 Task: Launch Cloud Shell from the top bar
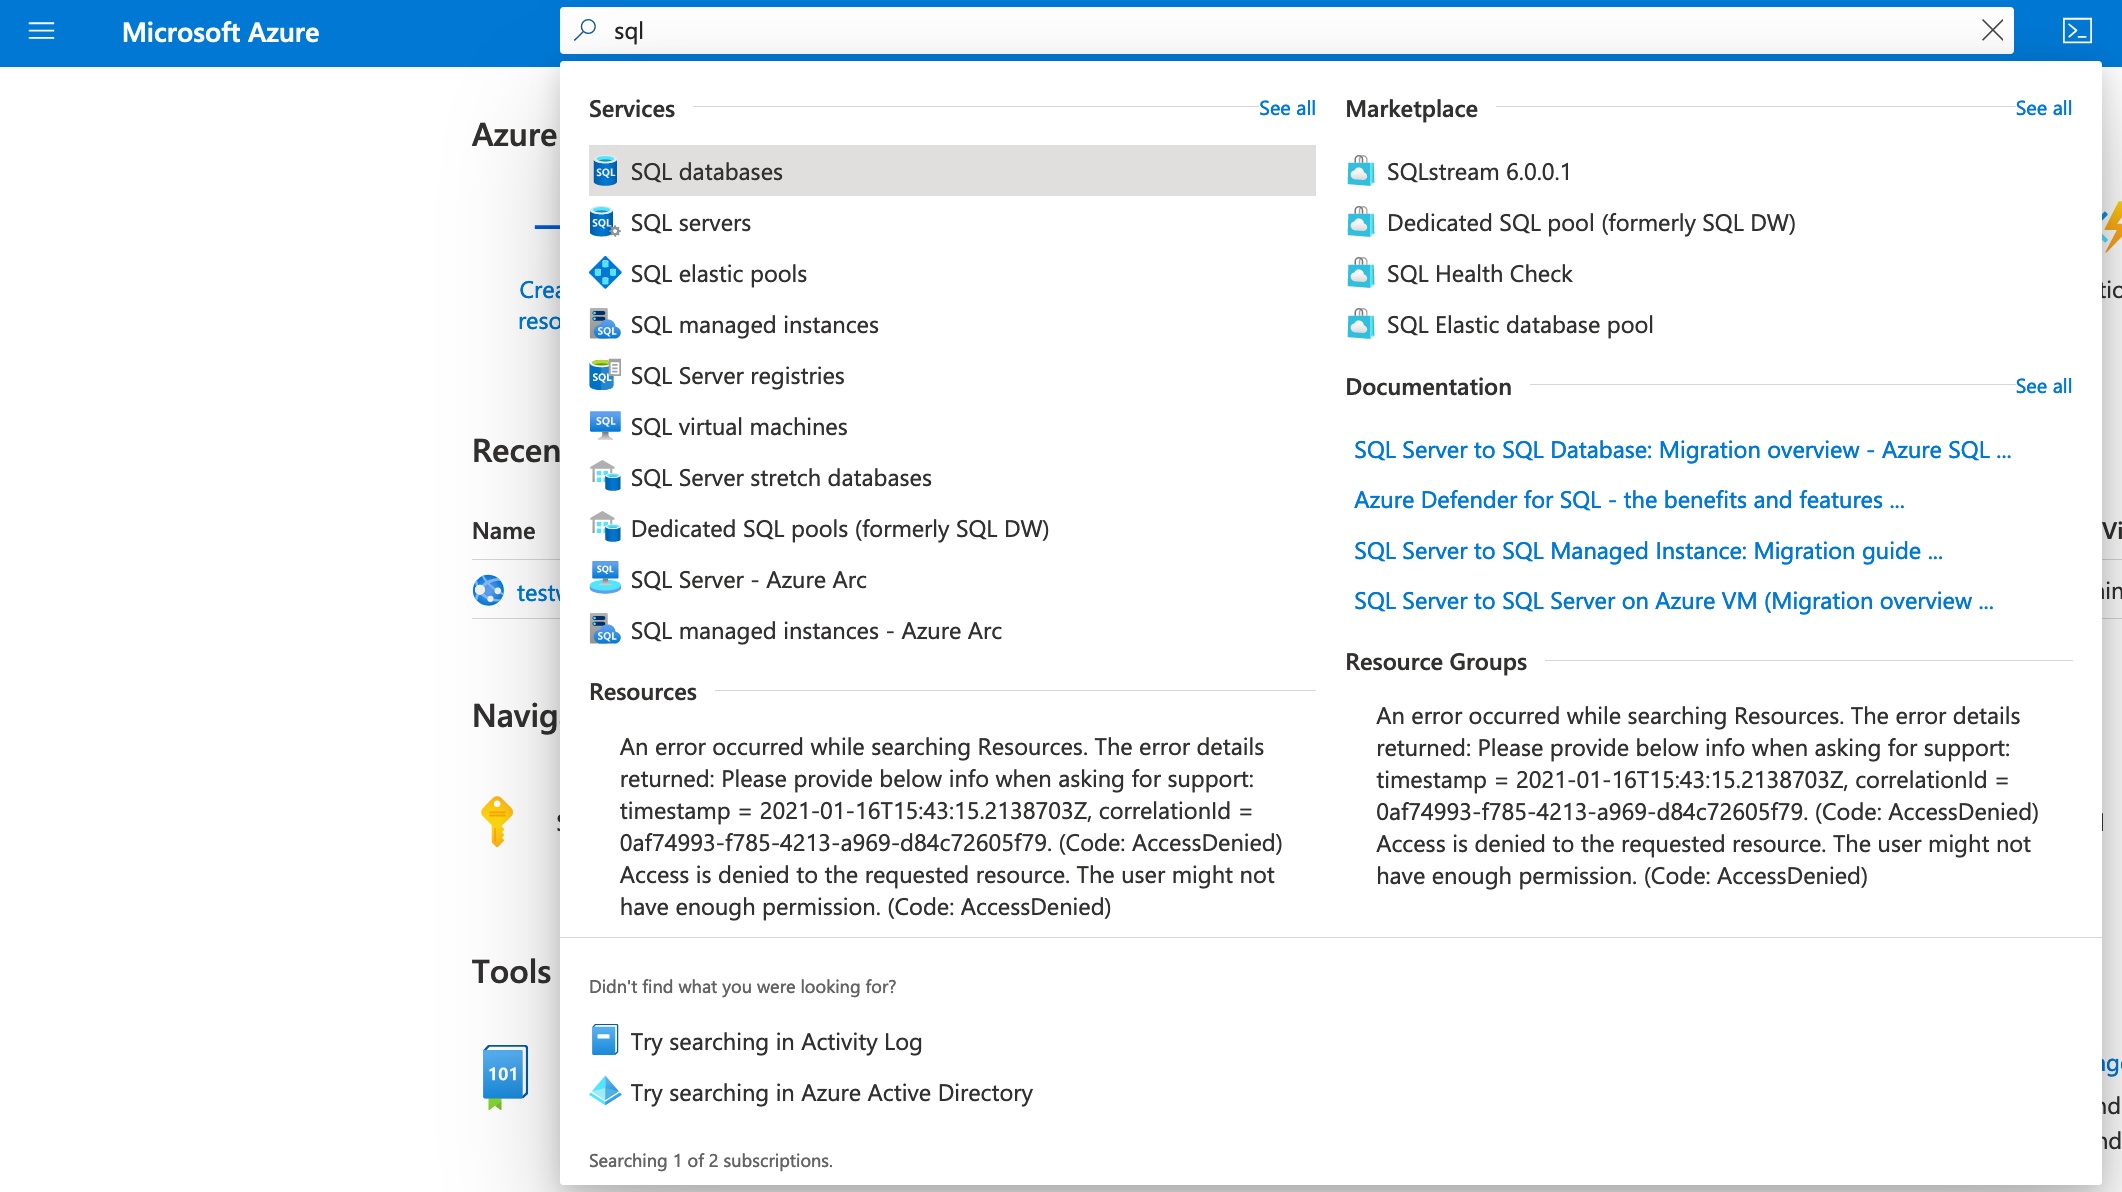click(2077, 31)
